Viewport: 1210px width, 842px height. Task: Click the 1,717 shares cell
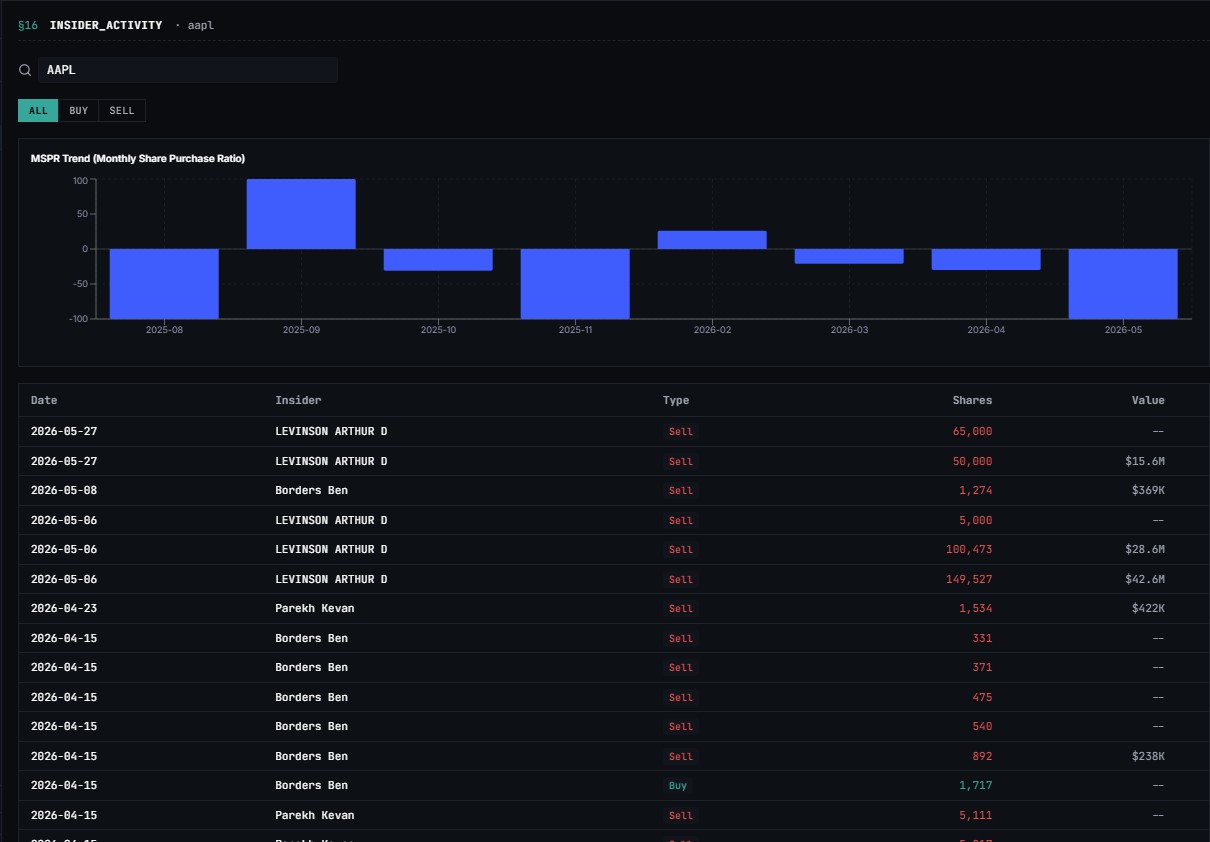pos(976,786)
